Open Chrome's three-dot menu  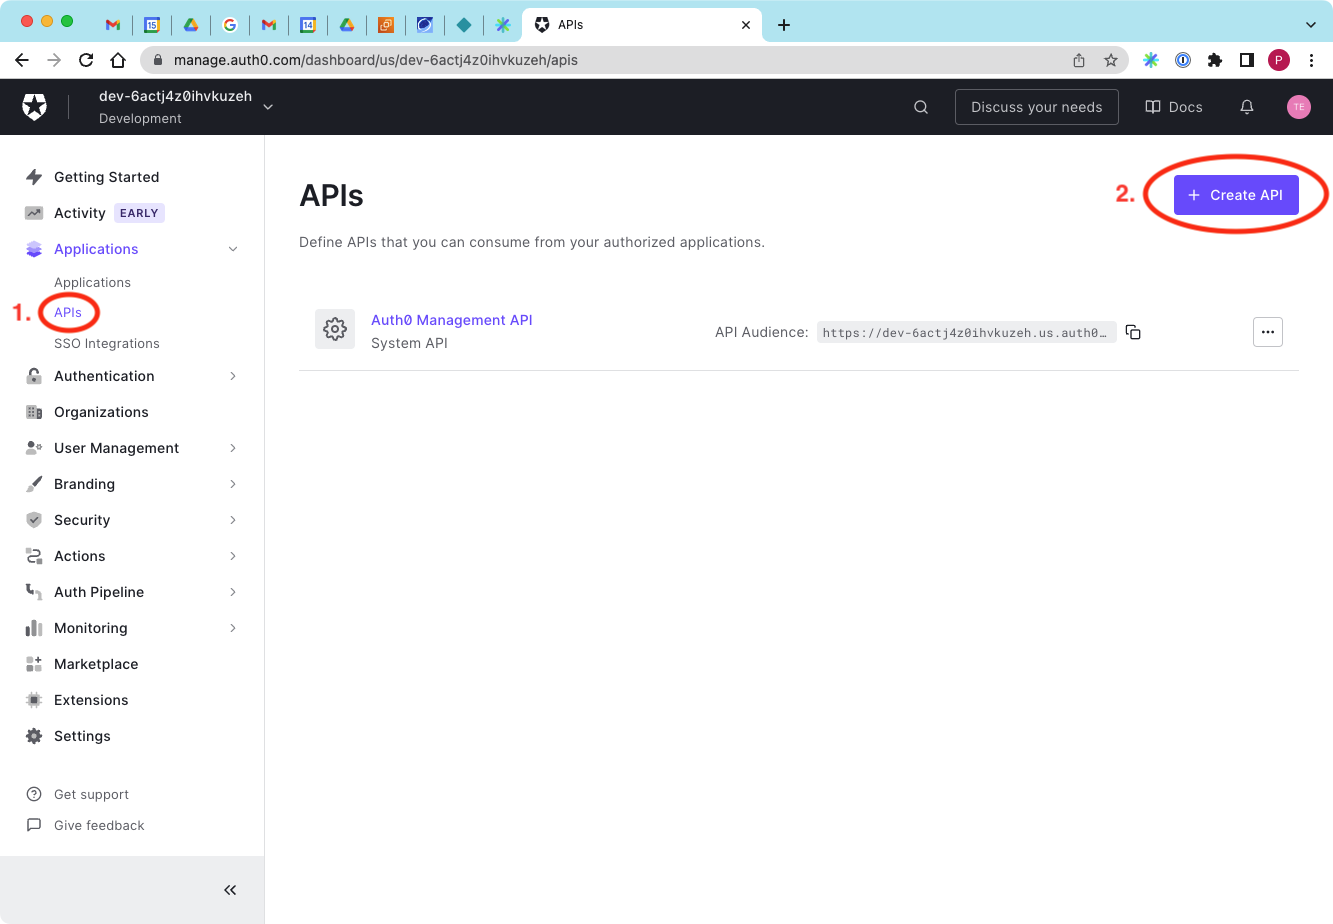pos(1311,60)
